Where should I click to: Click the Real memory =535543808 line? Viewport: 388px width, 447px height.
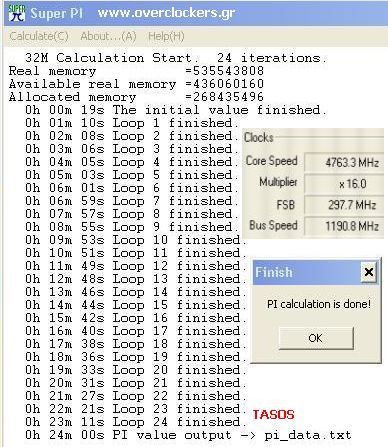[x=136, y=71]
